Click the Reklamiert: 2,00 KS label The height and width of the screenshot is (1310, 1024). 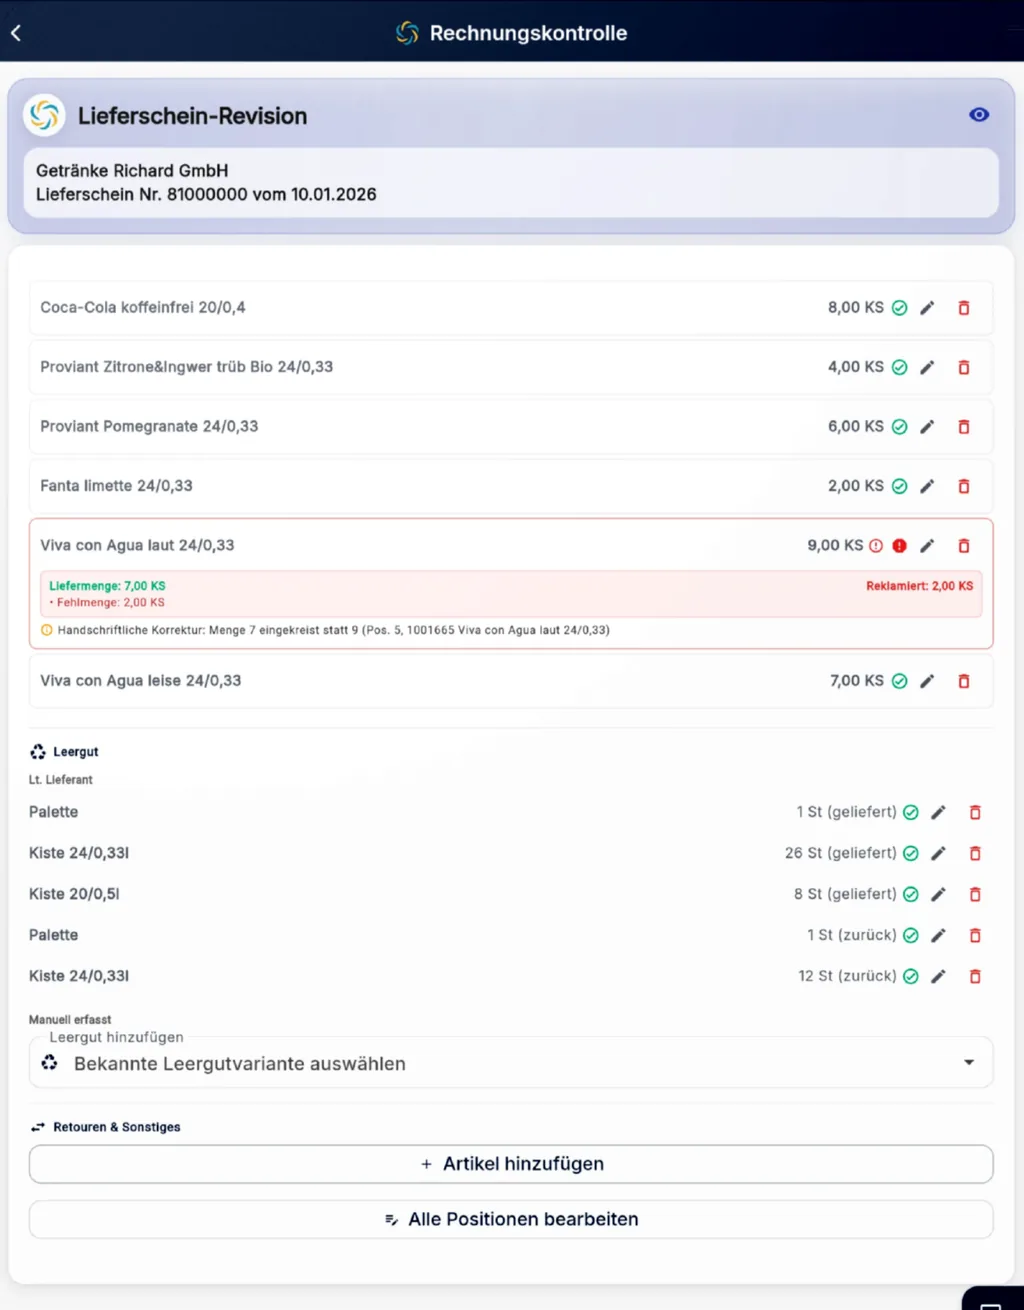tap(919, 586)
